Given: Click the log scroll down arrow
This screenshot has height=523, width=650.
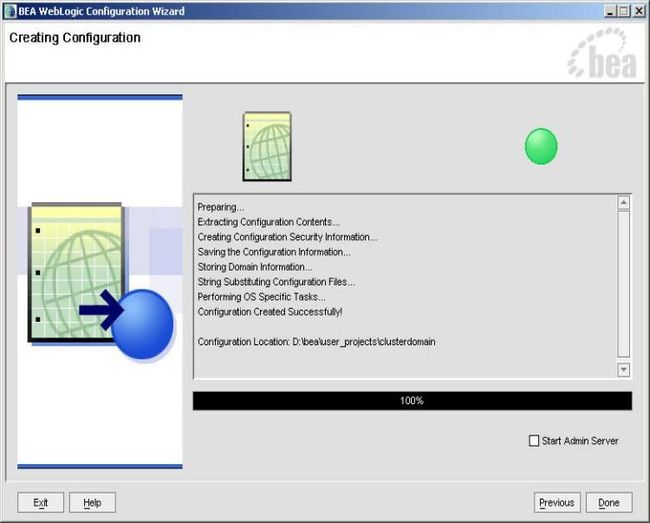Looking at the screenshot, I should (623, 369).
